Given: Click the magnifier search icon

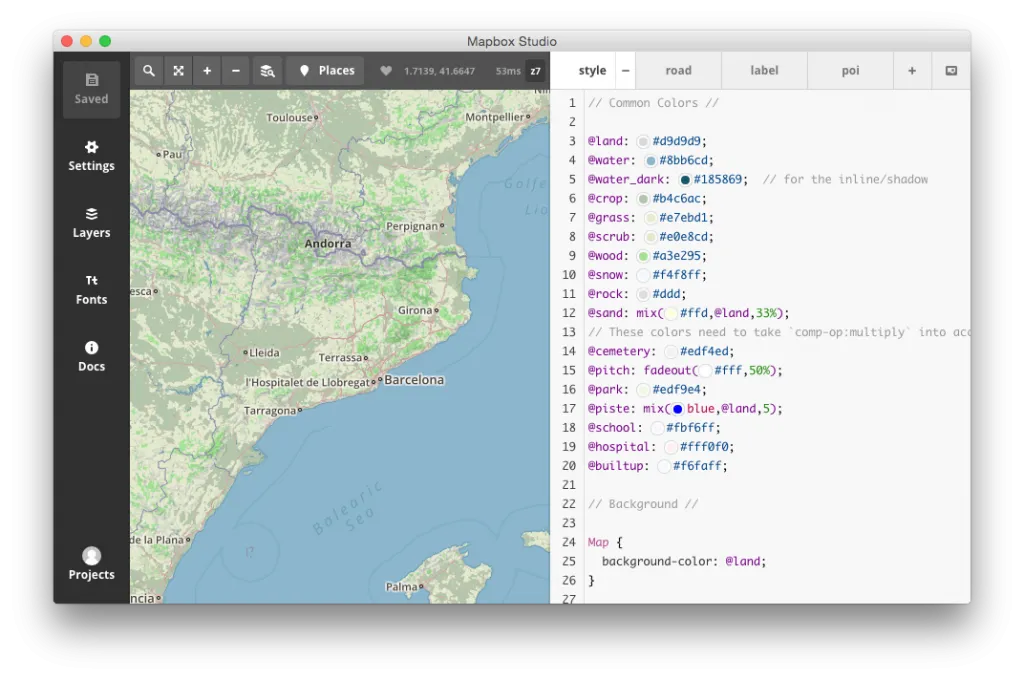Looking at the screenshot, I should [149, 71].
